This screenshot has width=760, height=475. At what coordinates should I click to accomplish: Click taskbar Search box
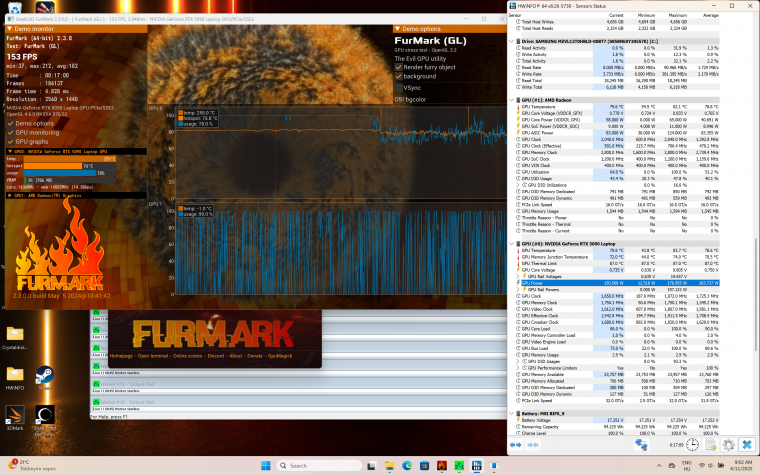coord(319,466)
